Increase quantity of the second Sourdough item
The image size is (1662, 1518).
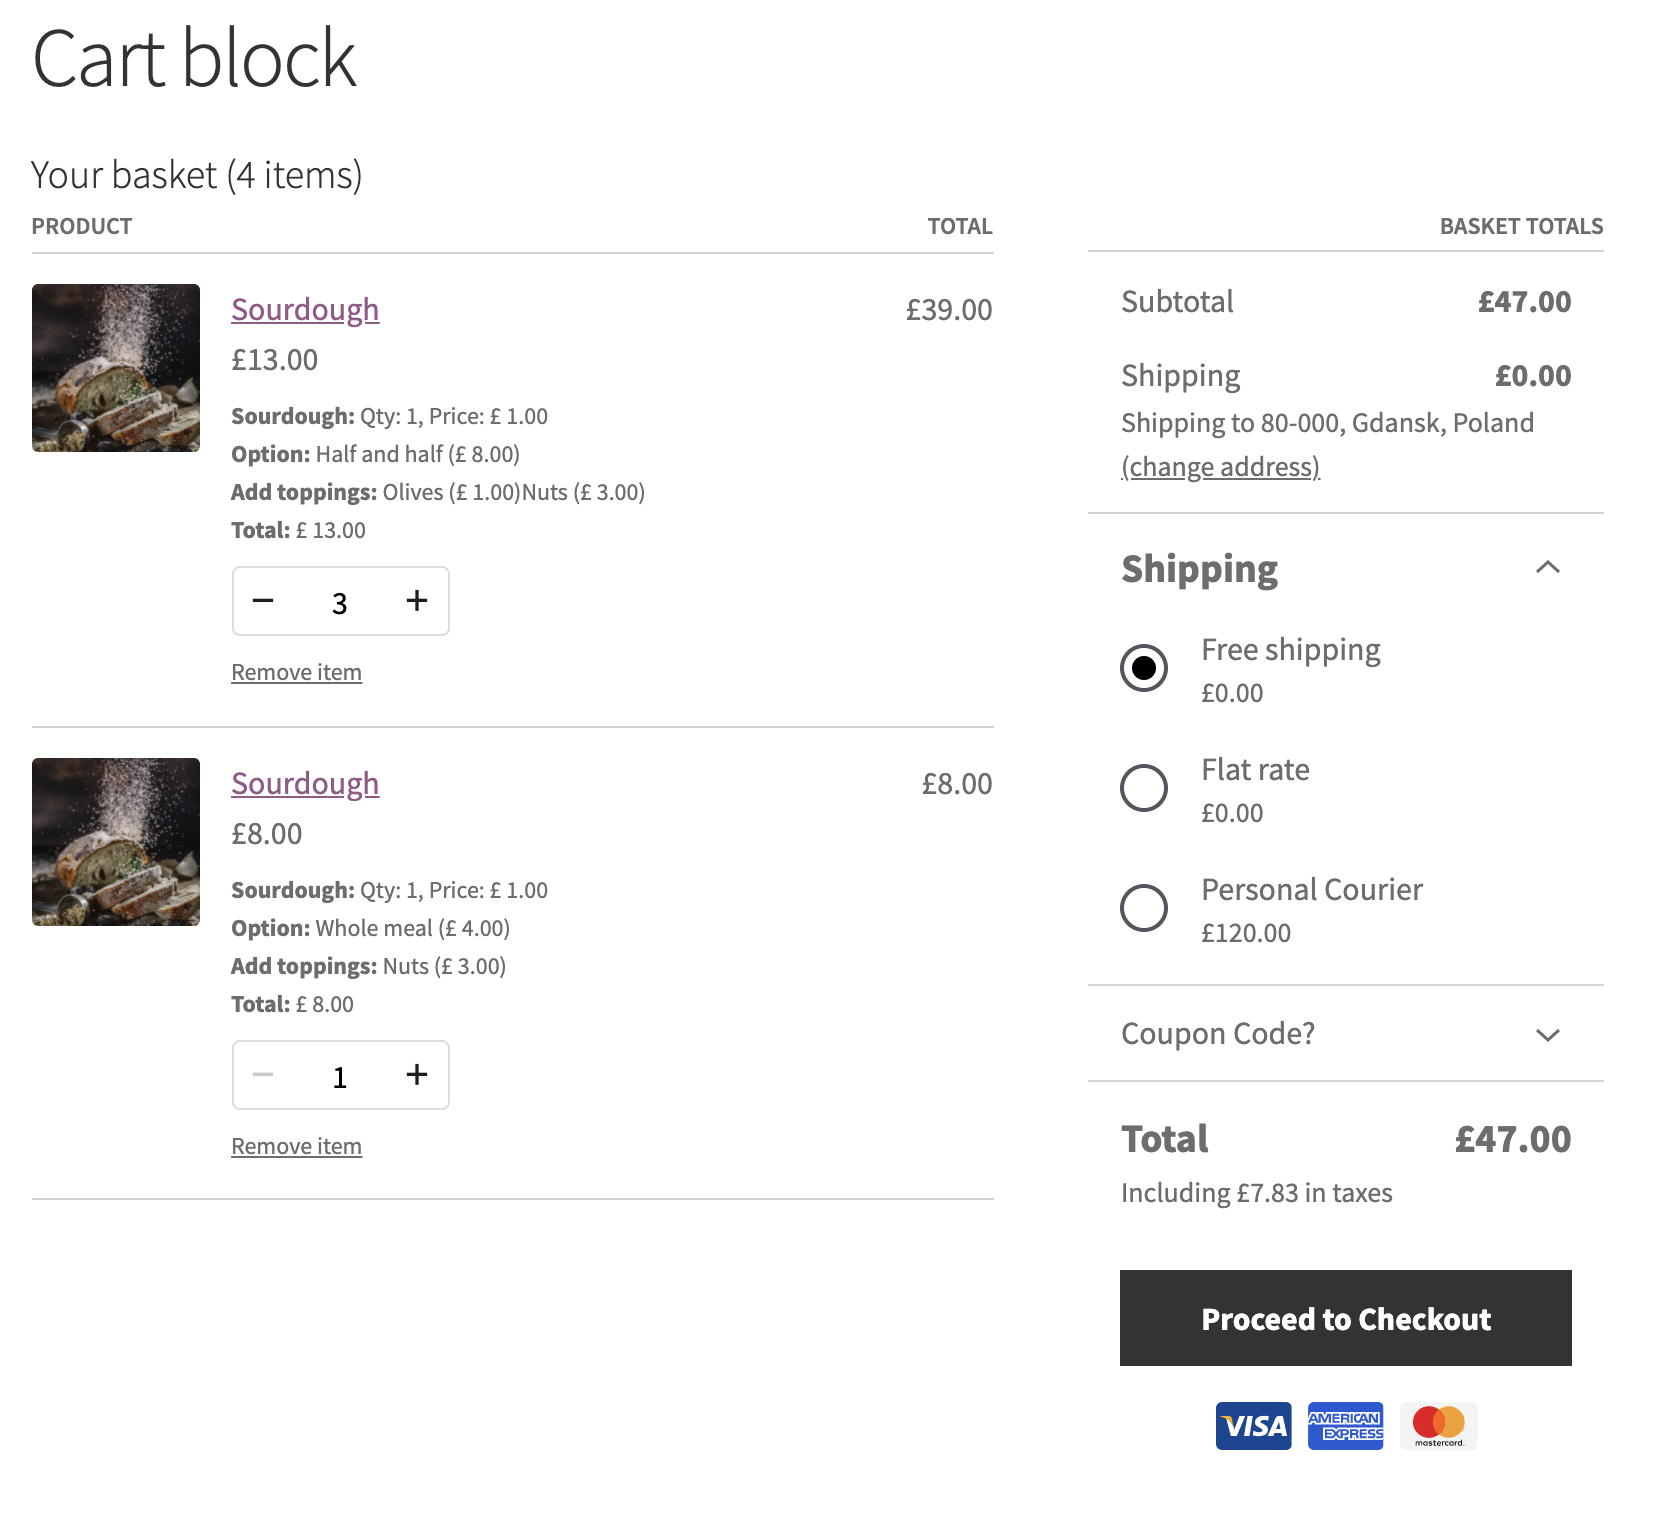pyautogui.click(x=417, y=1075)
